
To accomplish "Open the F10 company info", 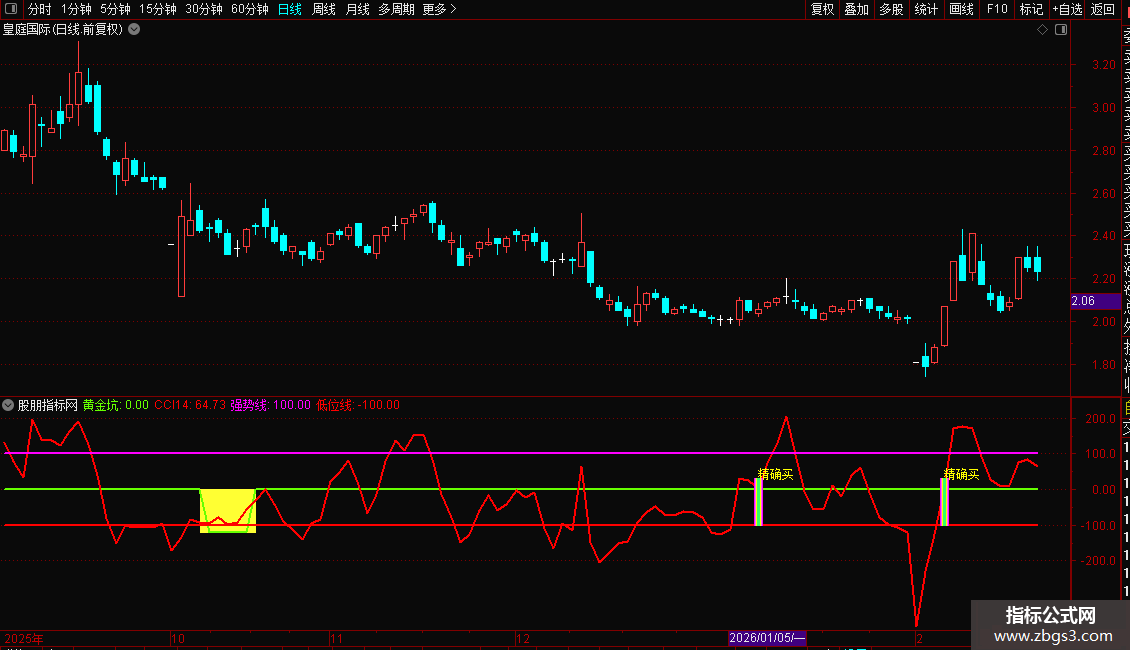I will [x=997, y=10].
